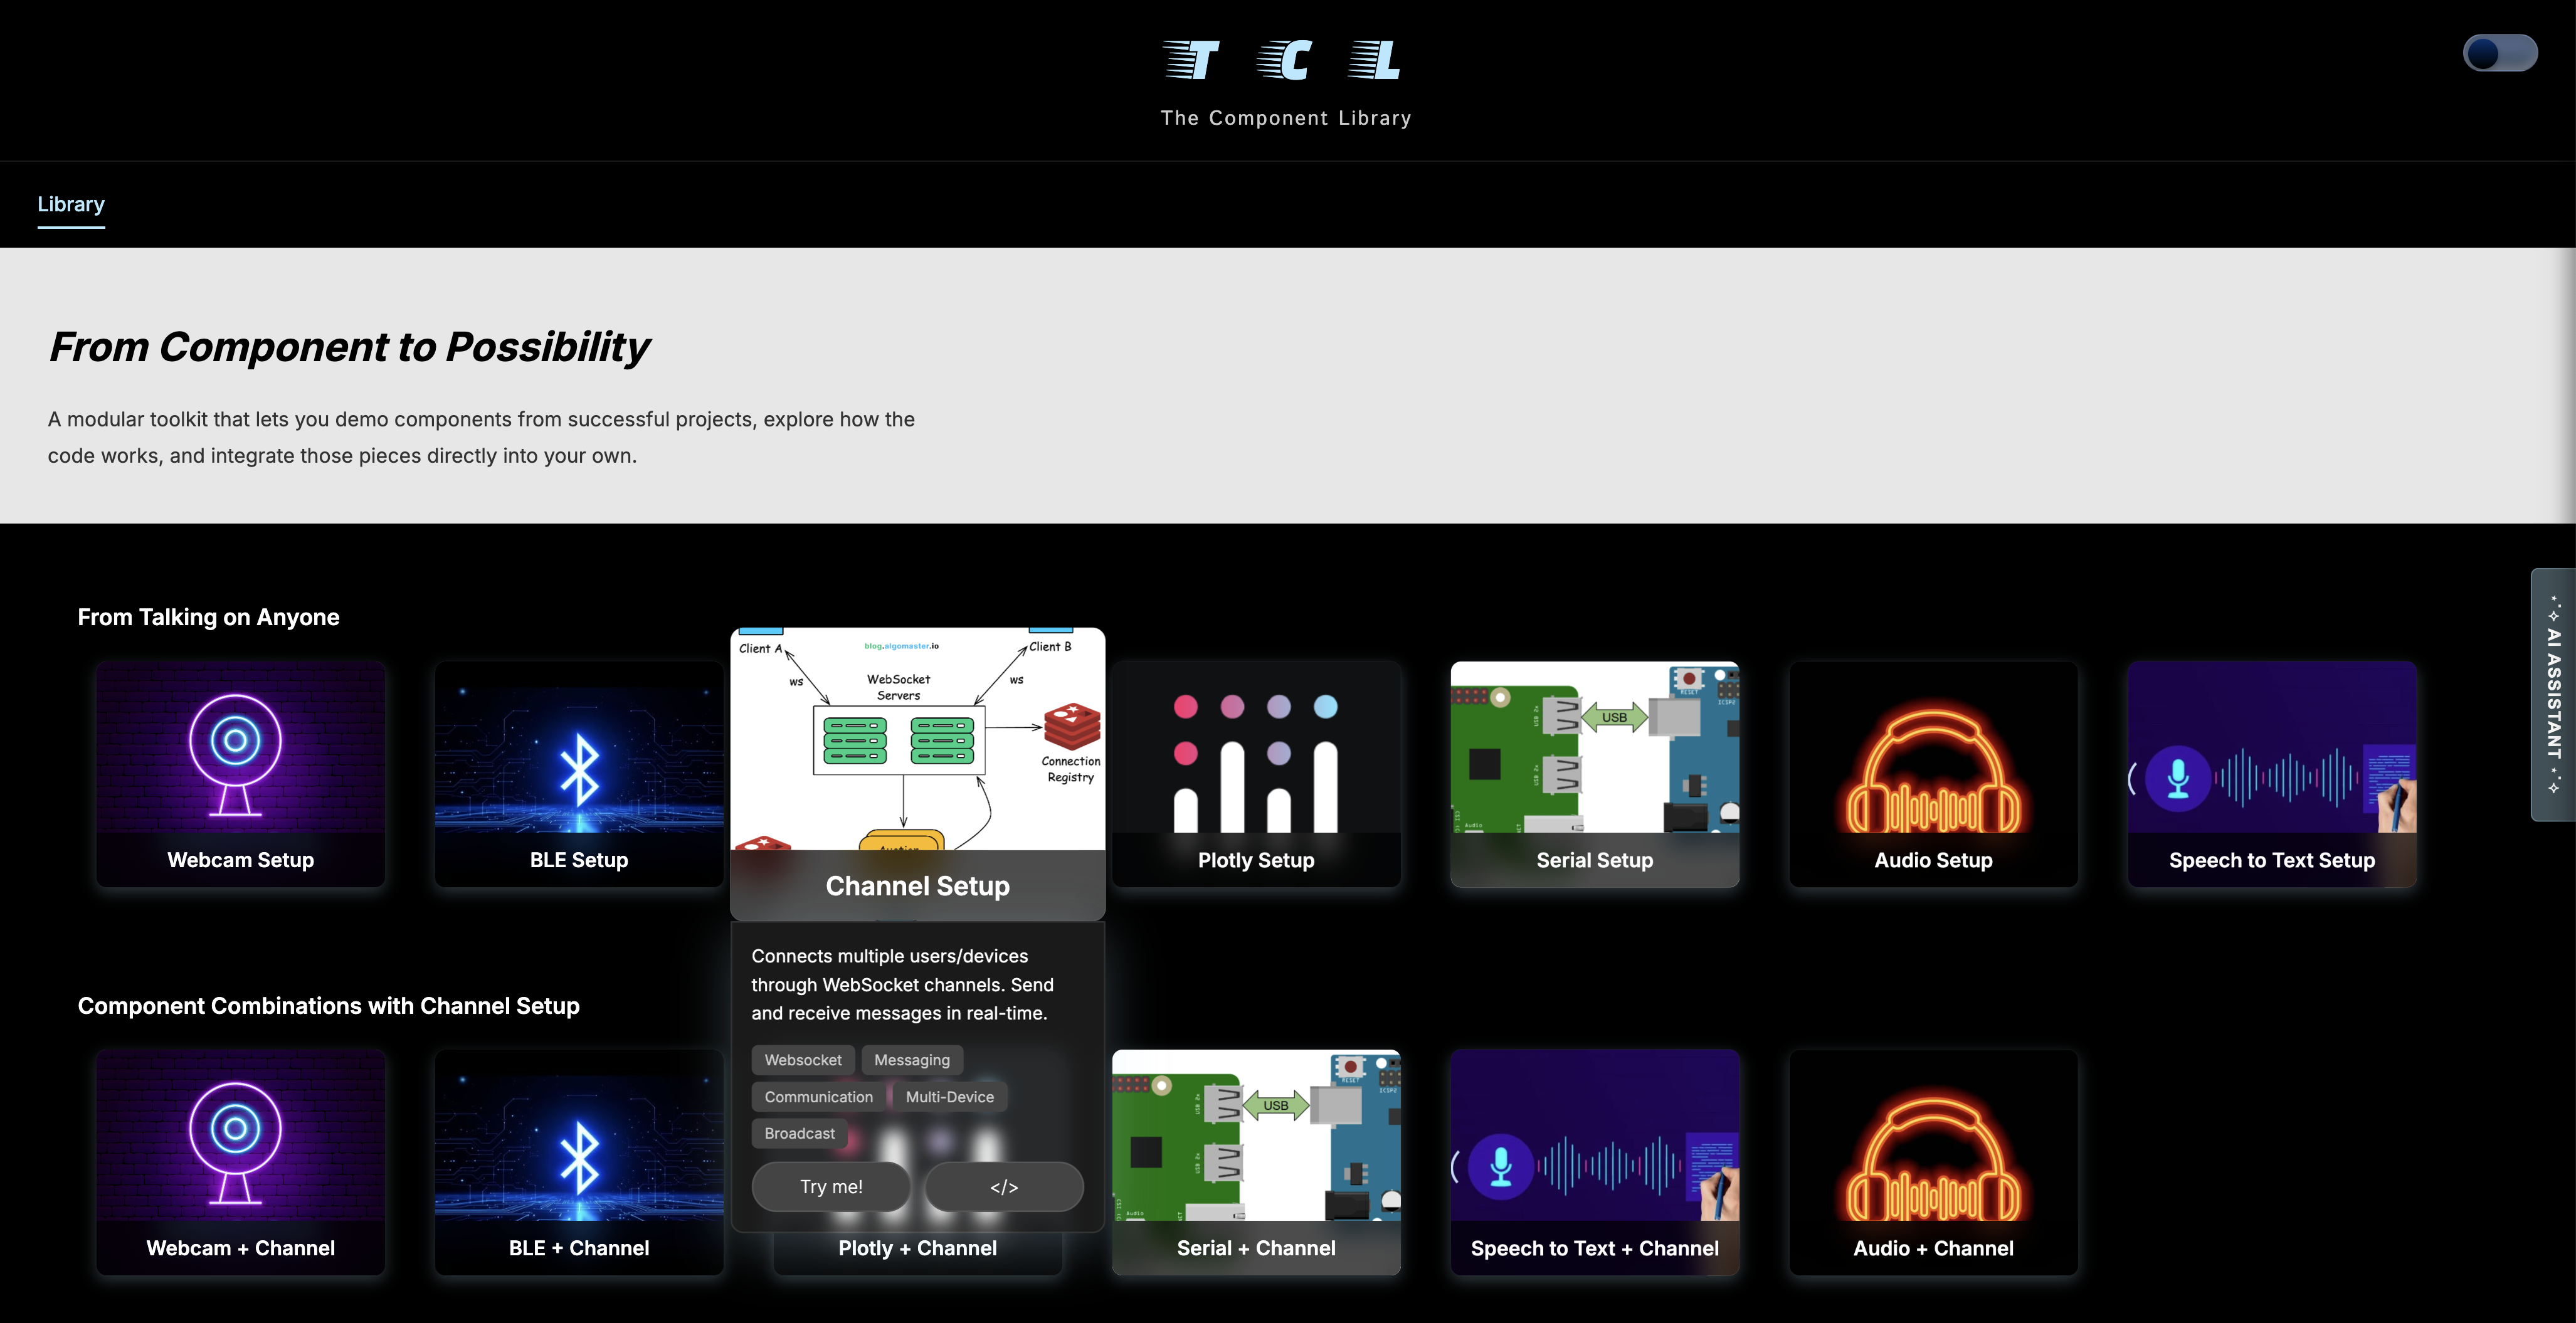Open the Audio + Channel card
Image resolution: width=2576 pixels, height=1323 pixels.
[x=1933, y=1162]
